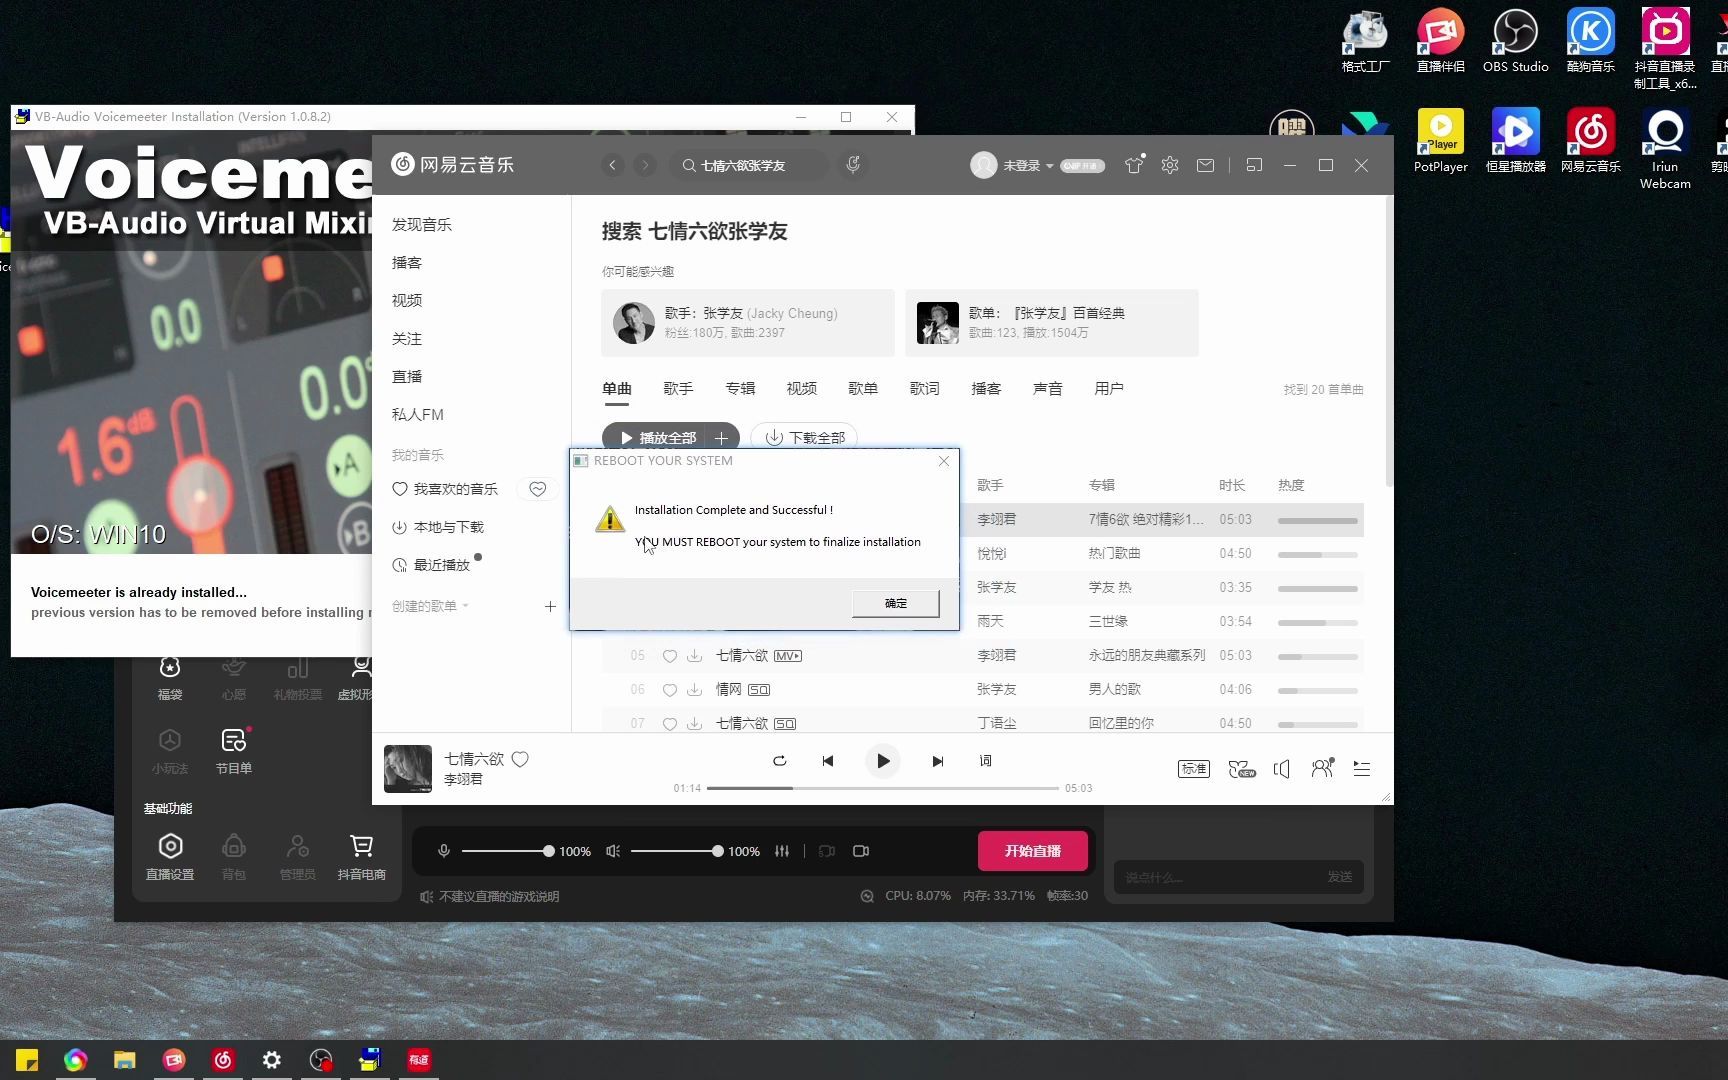Screen dimensions: 1728x1080
Task: Open 最近播放 in the sidebar
Action: tap(431, 565)
